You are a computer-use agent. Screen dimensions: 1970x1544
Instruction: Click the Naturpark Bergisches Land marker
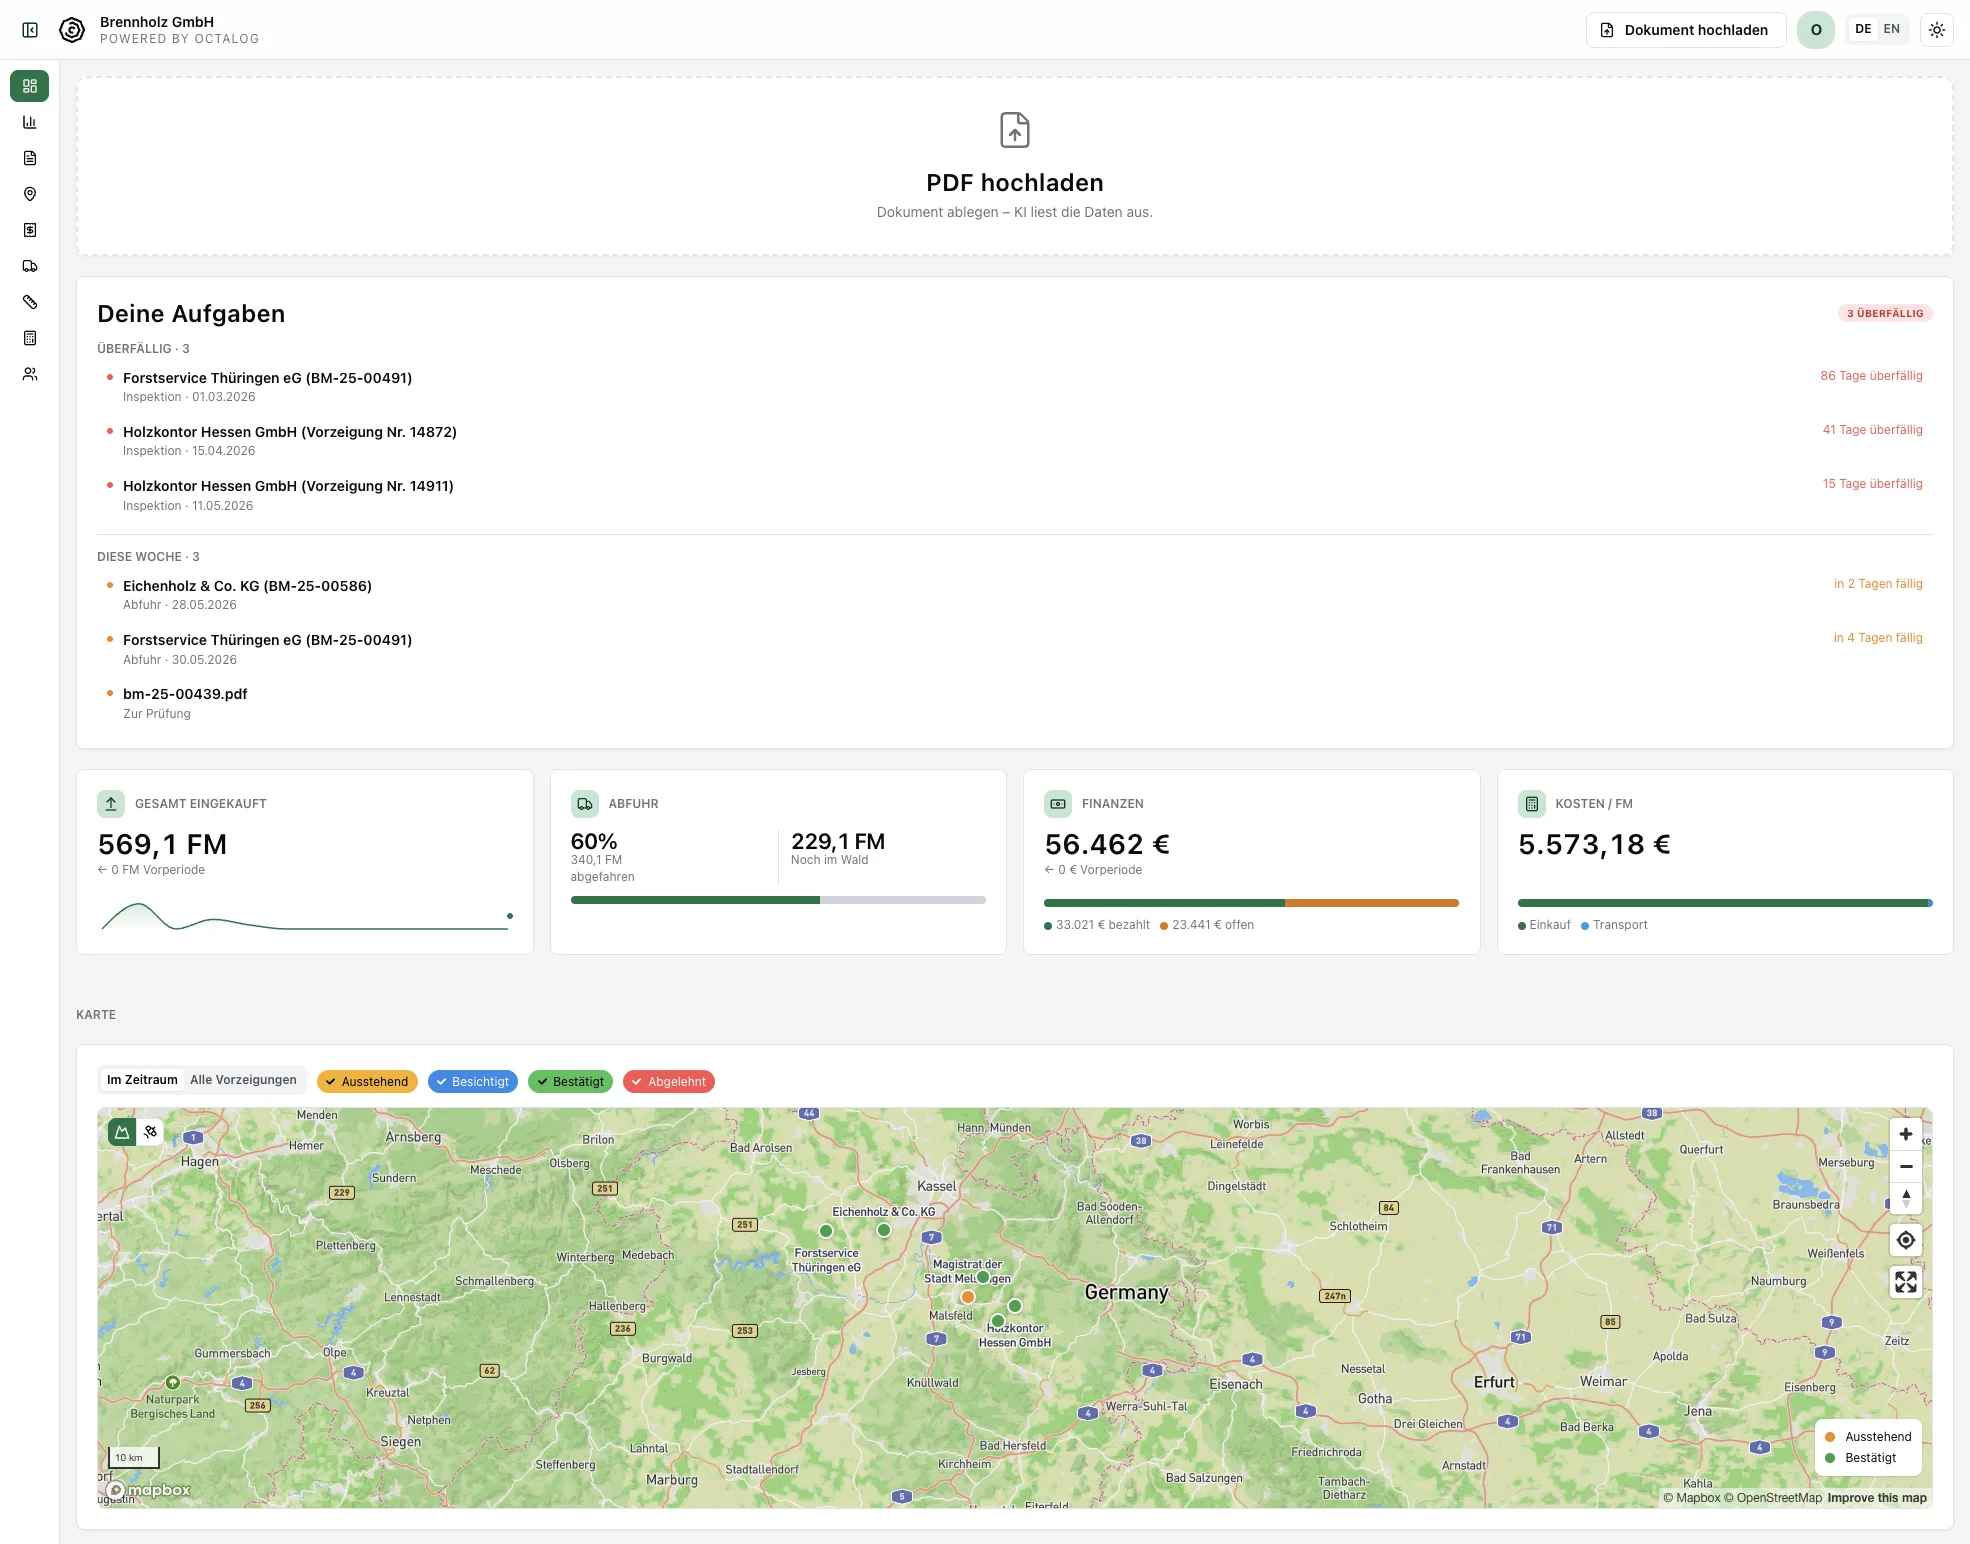point(173,1382)
